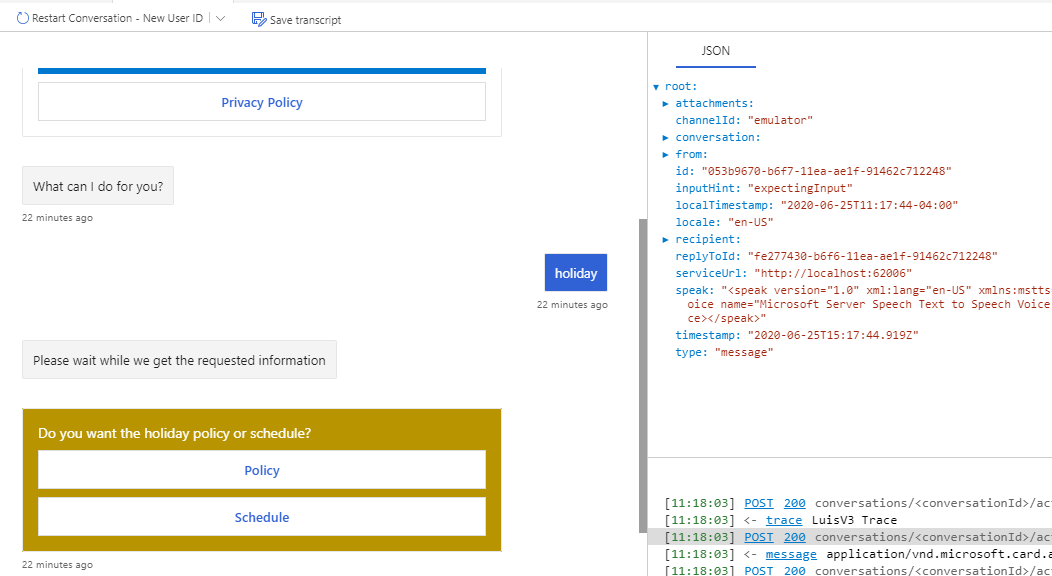Select the 'holiday' chat message bubble
Viewport: 1052px width, 576px height.
(x=575, y=272)
